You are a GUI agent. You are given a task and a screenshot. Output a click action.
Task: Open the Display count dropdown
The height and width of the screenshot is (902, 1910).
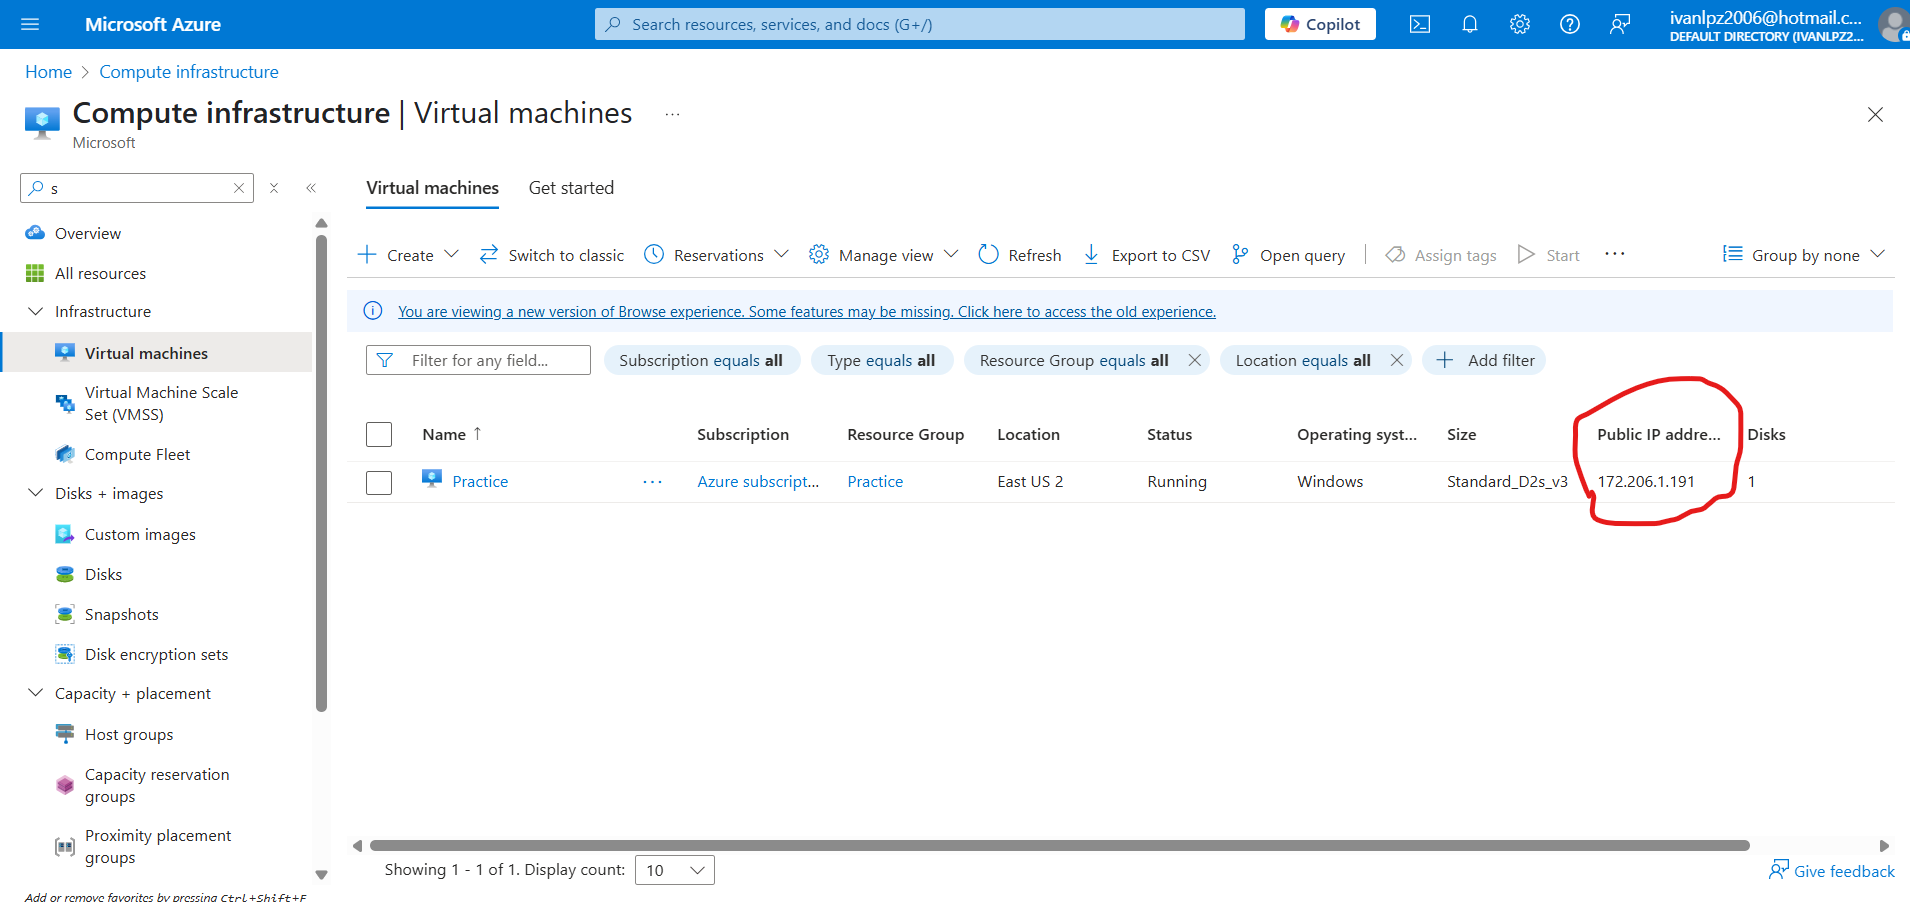[x=675, y=870]
